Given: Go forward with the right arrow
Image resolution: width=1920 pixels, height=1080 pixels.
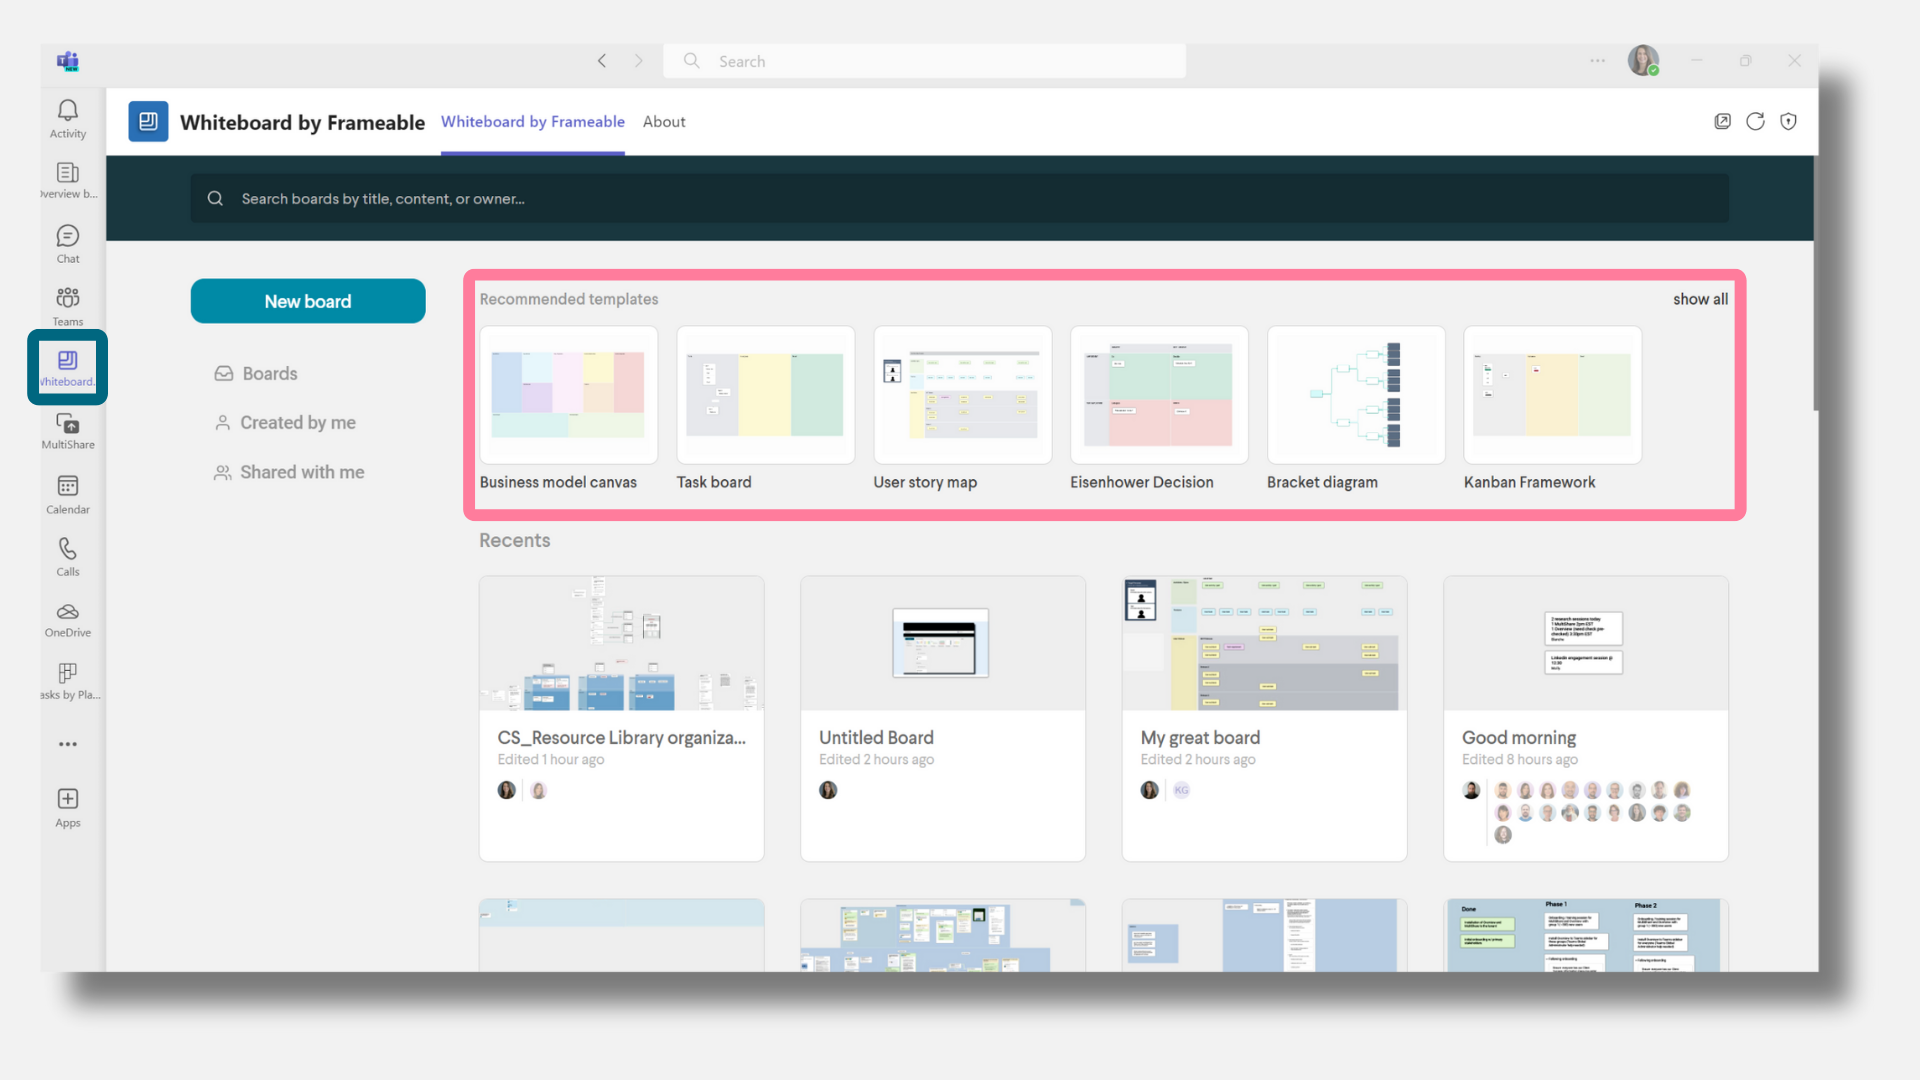Looking at the screenshot, I should [639, 61].
